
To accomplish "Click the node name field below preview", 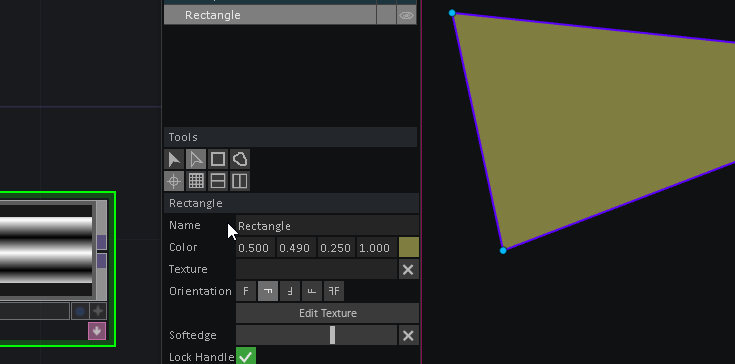I will (x=34, y=311).
